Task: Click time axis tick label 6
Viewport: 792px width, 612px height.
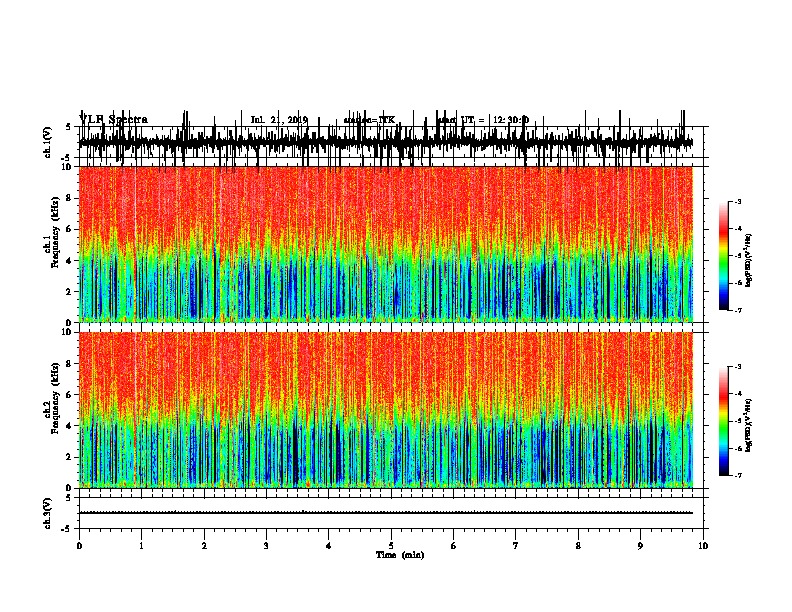Action: click(x=454, y=546)
